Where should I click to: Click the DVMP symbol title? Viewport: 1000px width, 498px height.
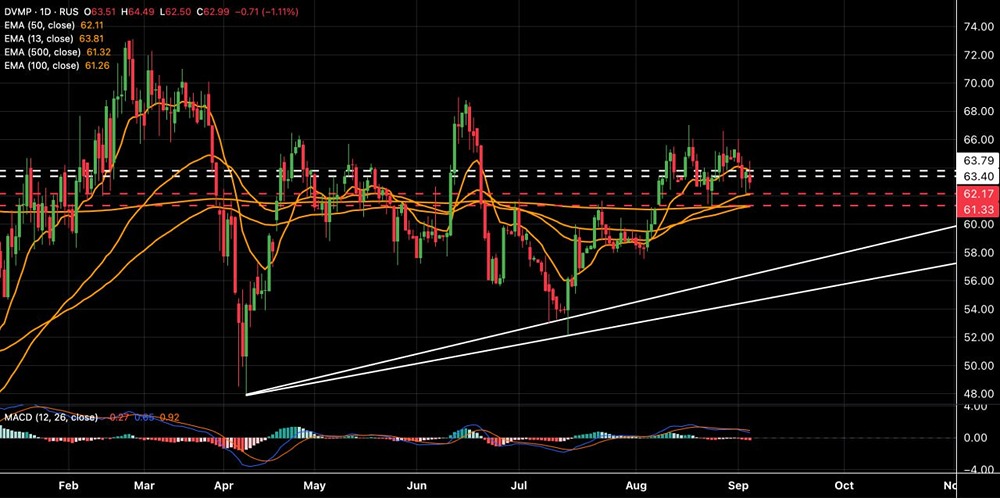click(x=18, y=12)
